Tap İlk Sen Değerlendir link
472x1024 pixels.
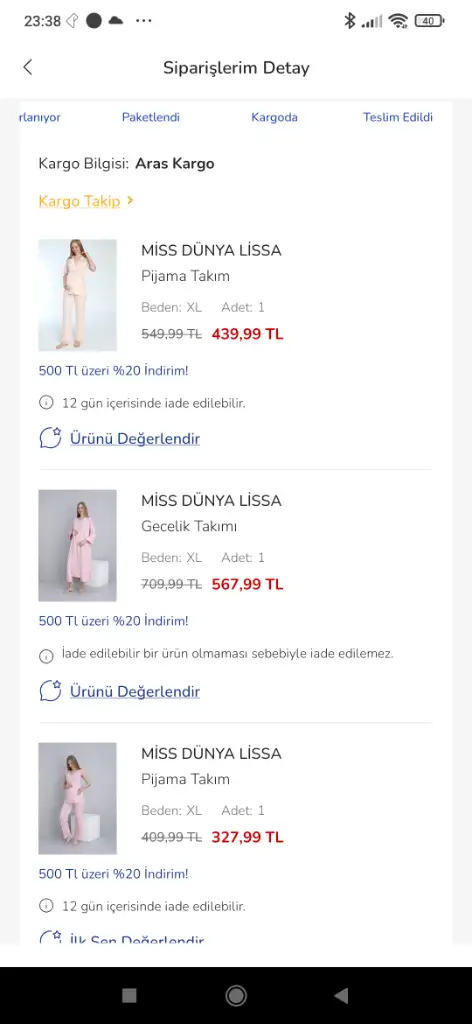click(x=137, y=938)
